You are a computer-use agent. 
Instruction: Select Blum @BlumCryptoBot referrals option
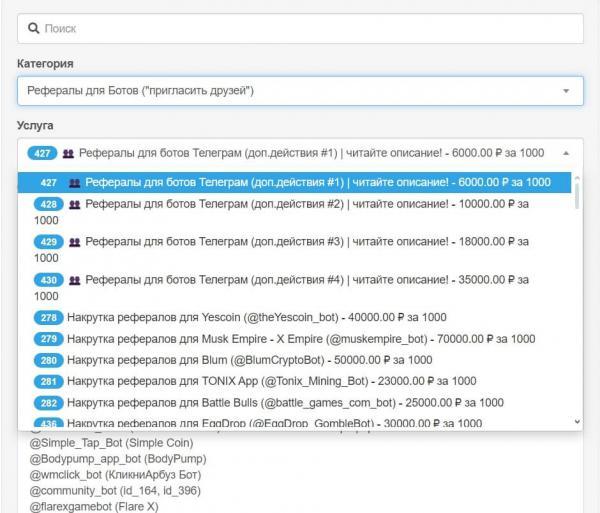[294, 360]
